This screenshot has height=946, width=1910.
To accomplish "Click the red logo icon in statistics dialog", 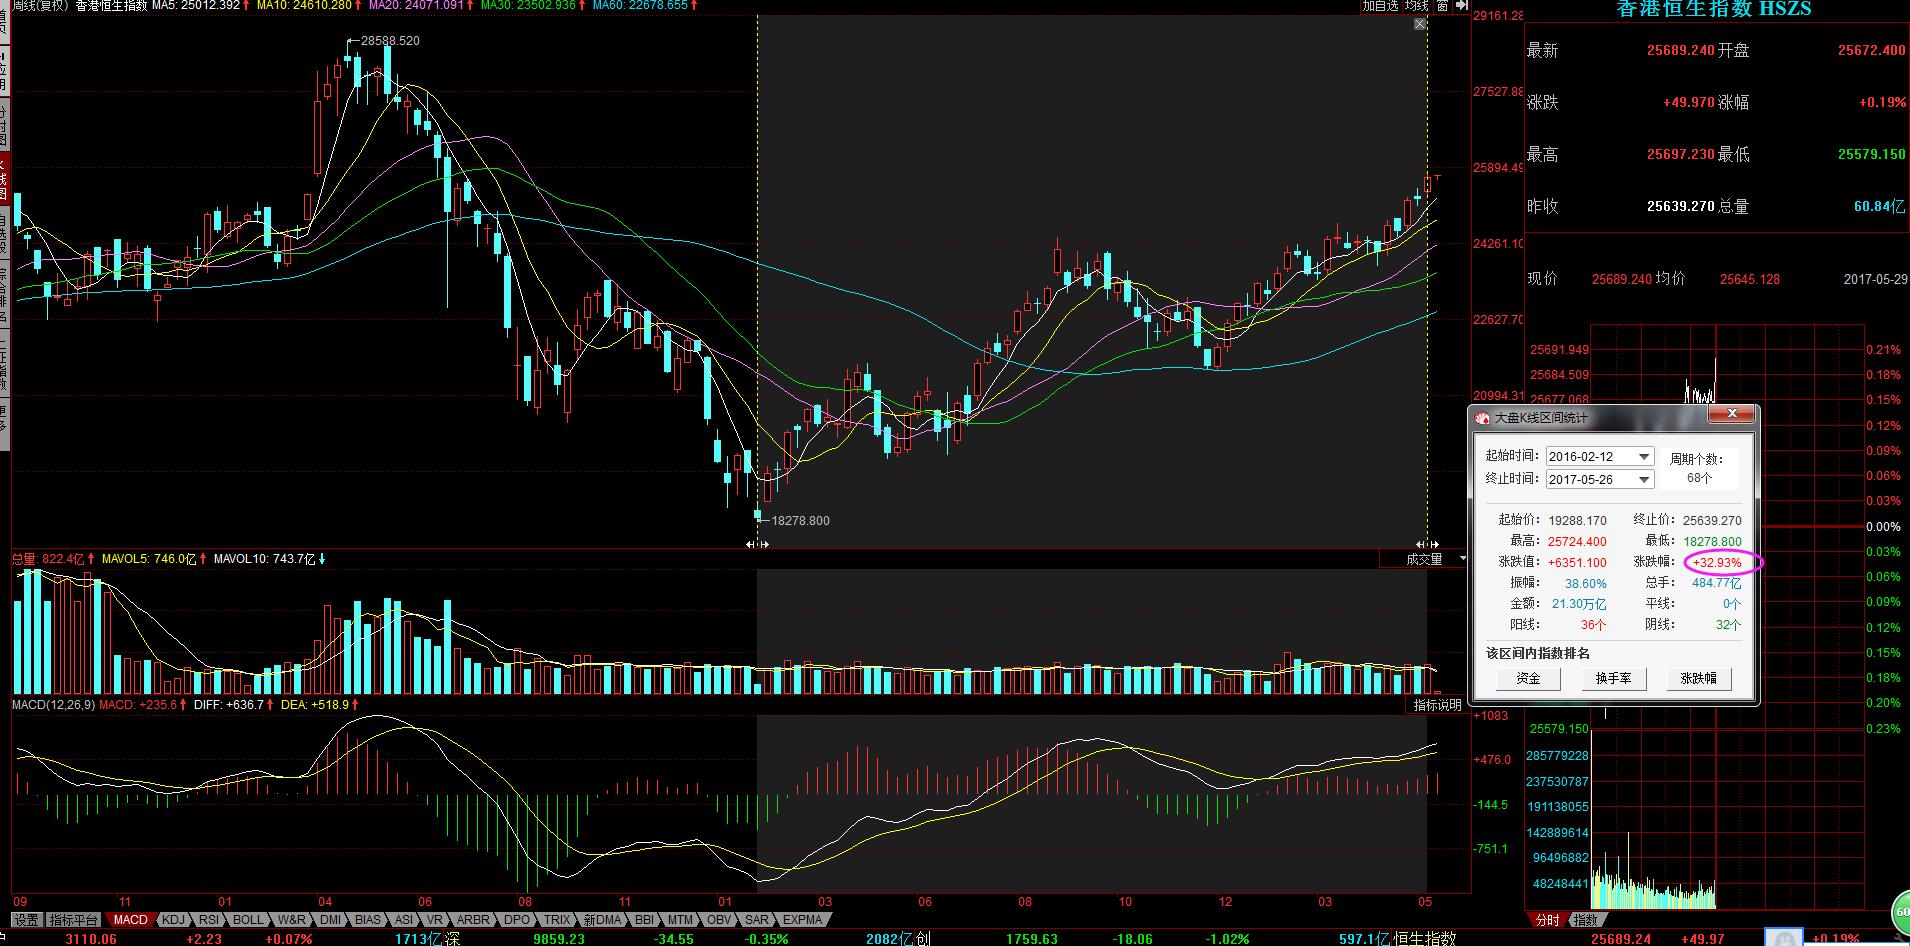I will pyautogui.click(x=1483, y=418).
